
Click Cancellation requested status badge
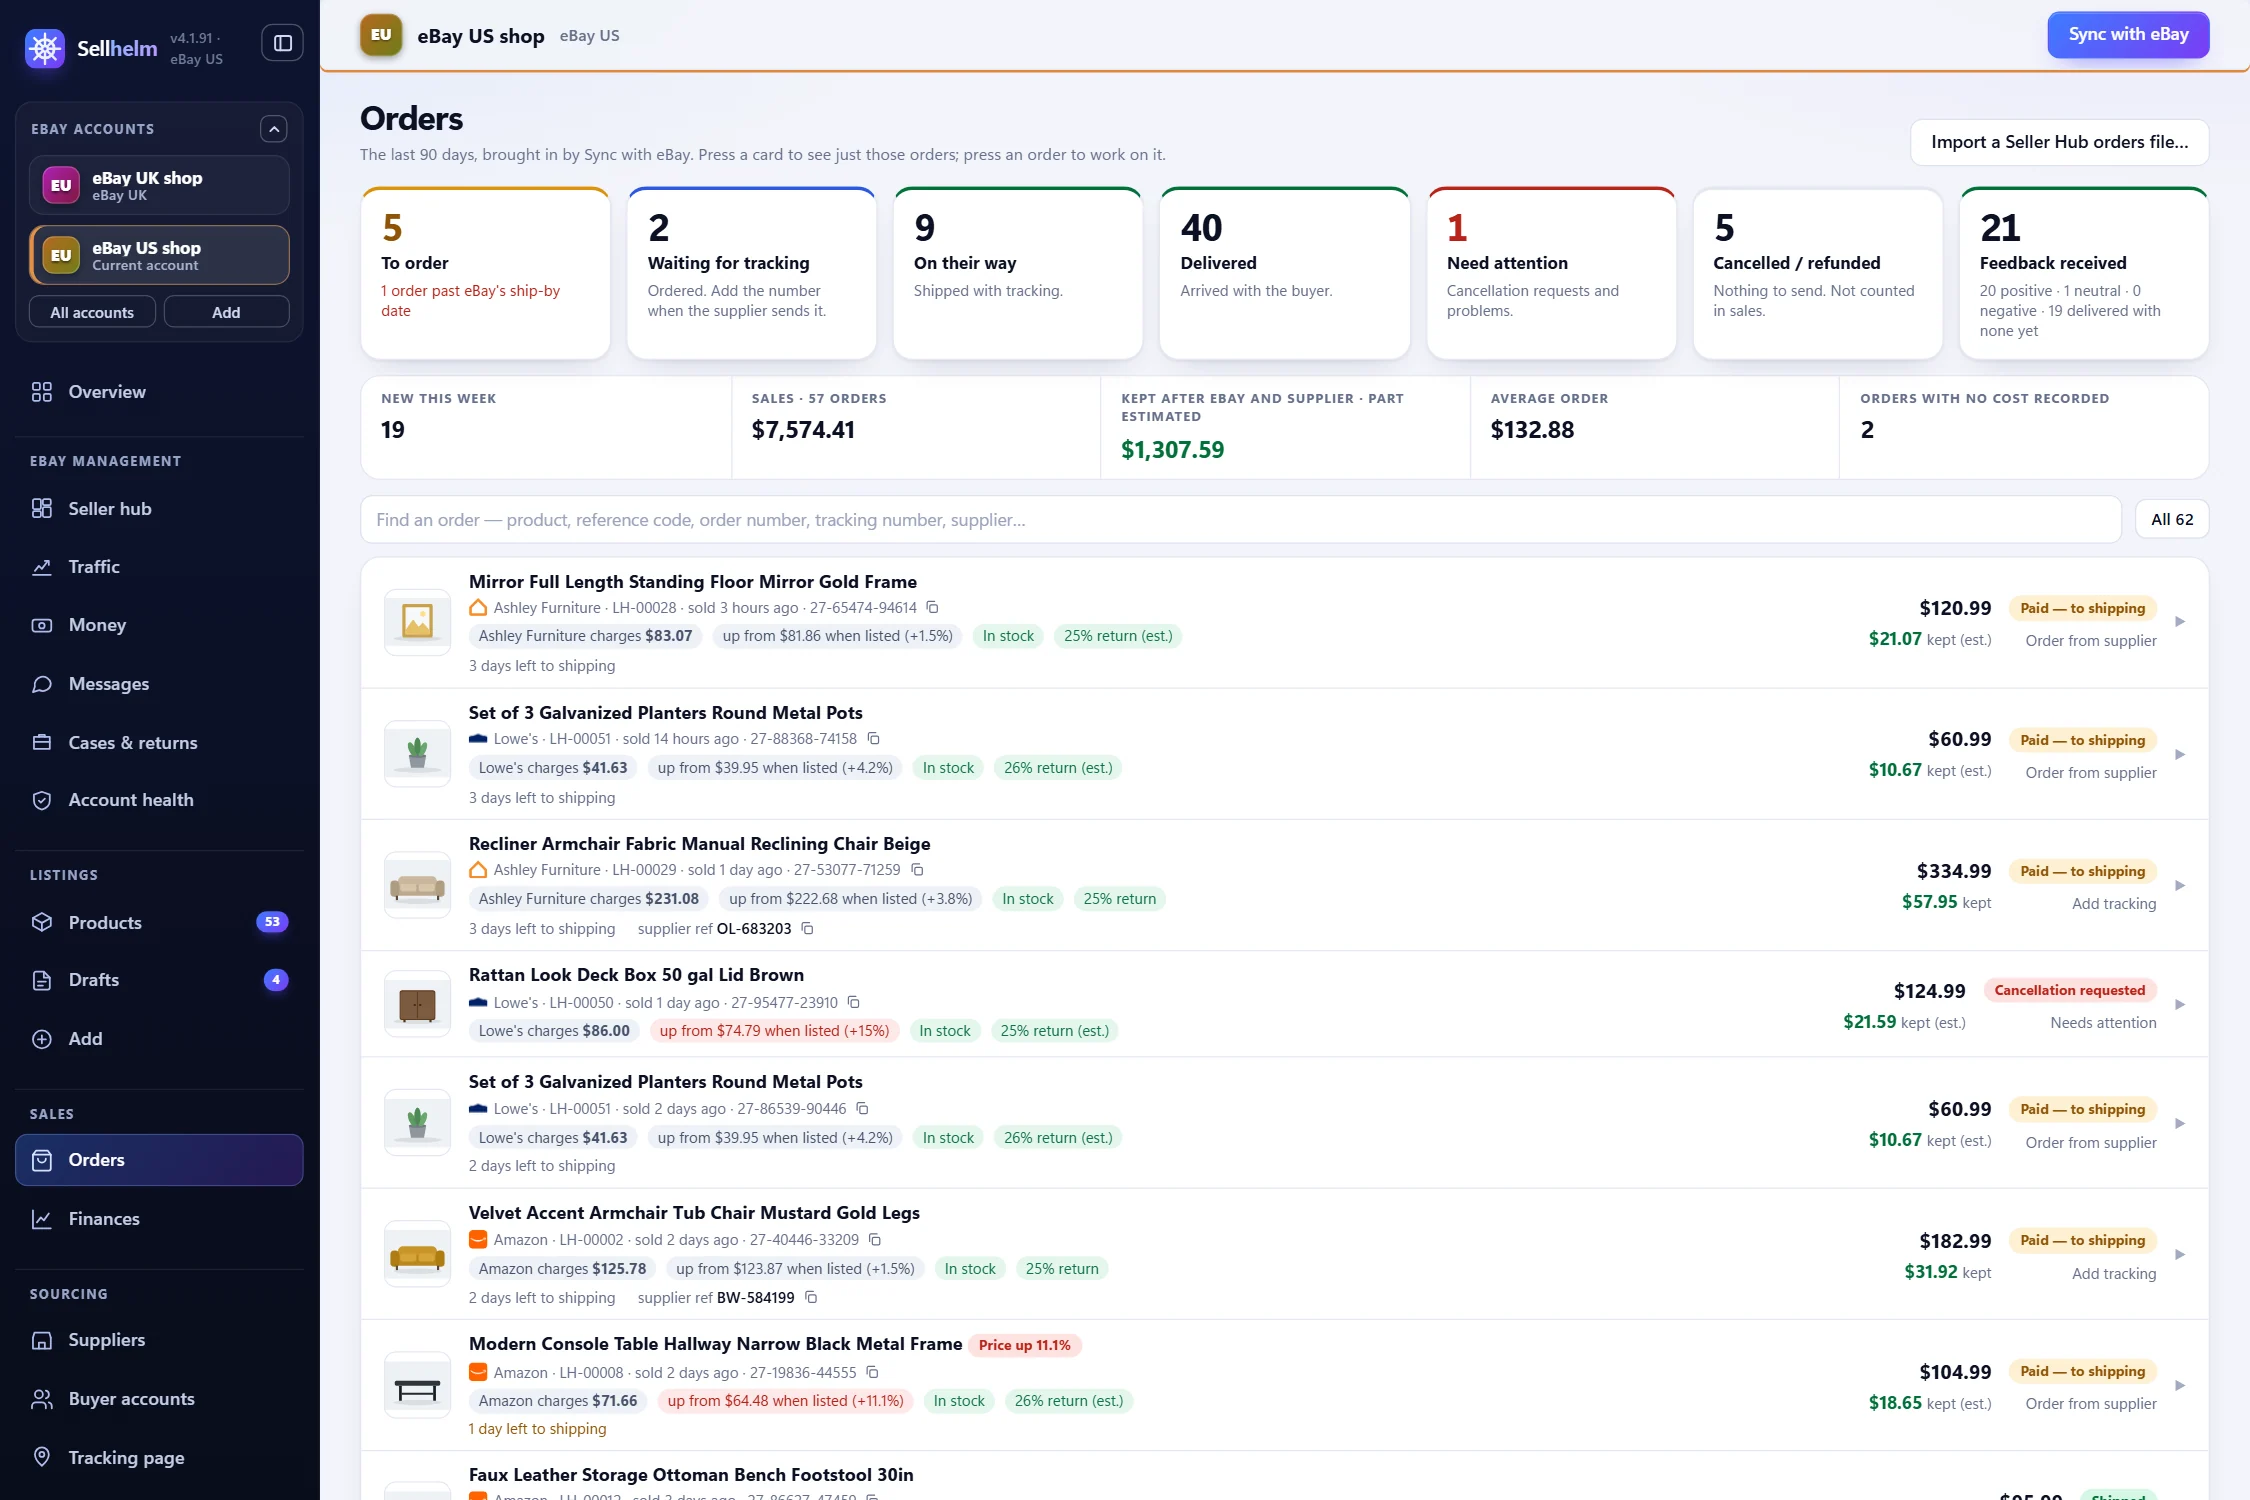(x=2070, y=990)
